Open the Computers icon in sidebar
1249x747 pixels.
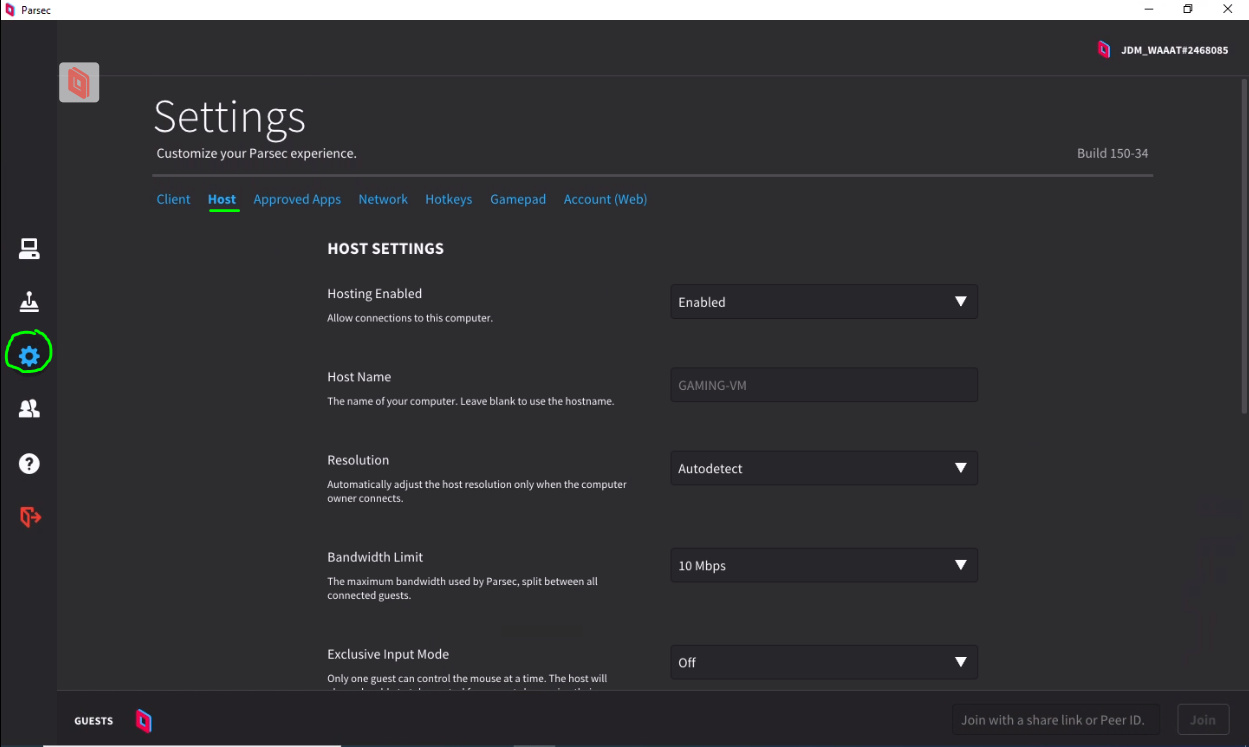pyautogui.click(x=29, y=249)
